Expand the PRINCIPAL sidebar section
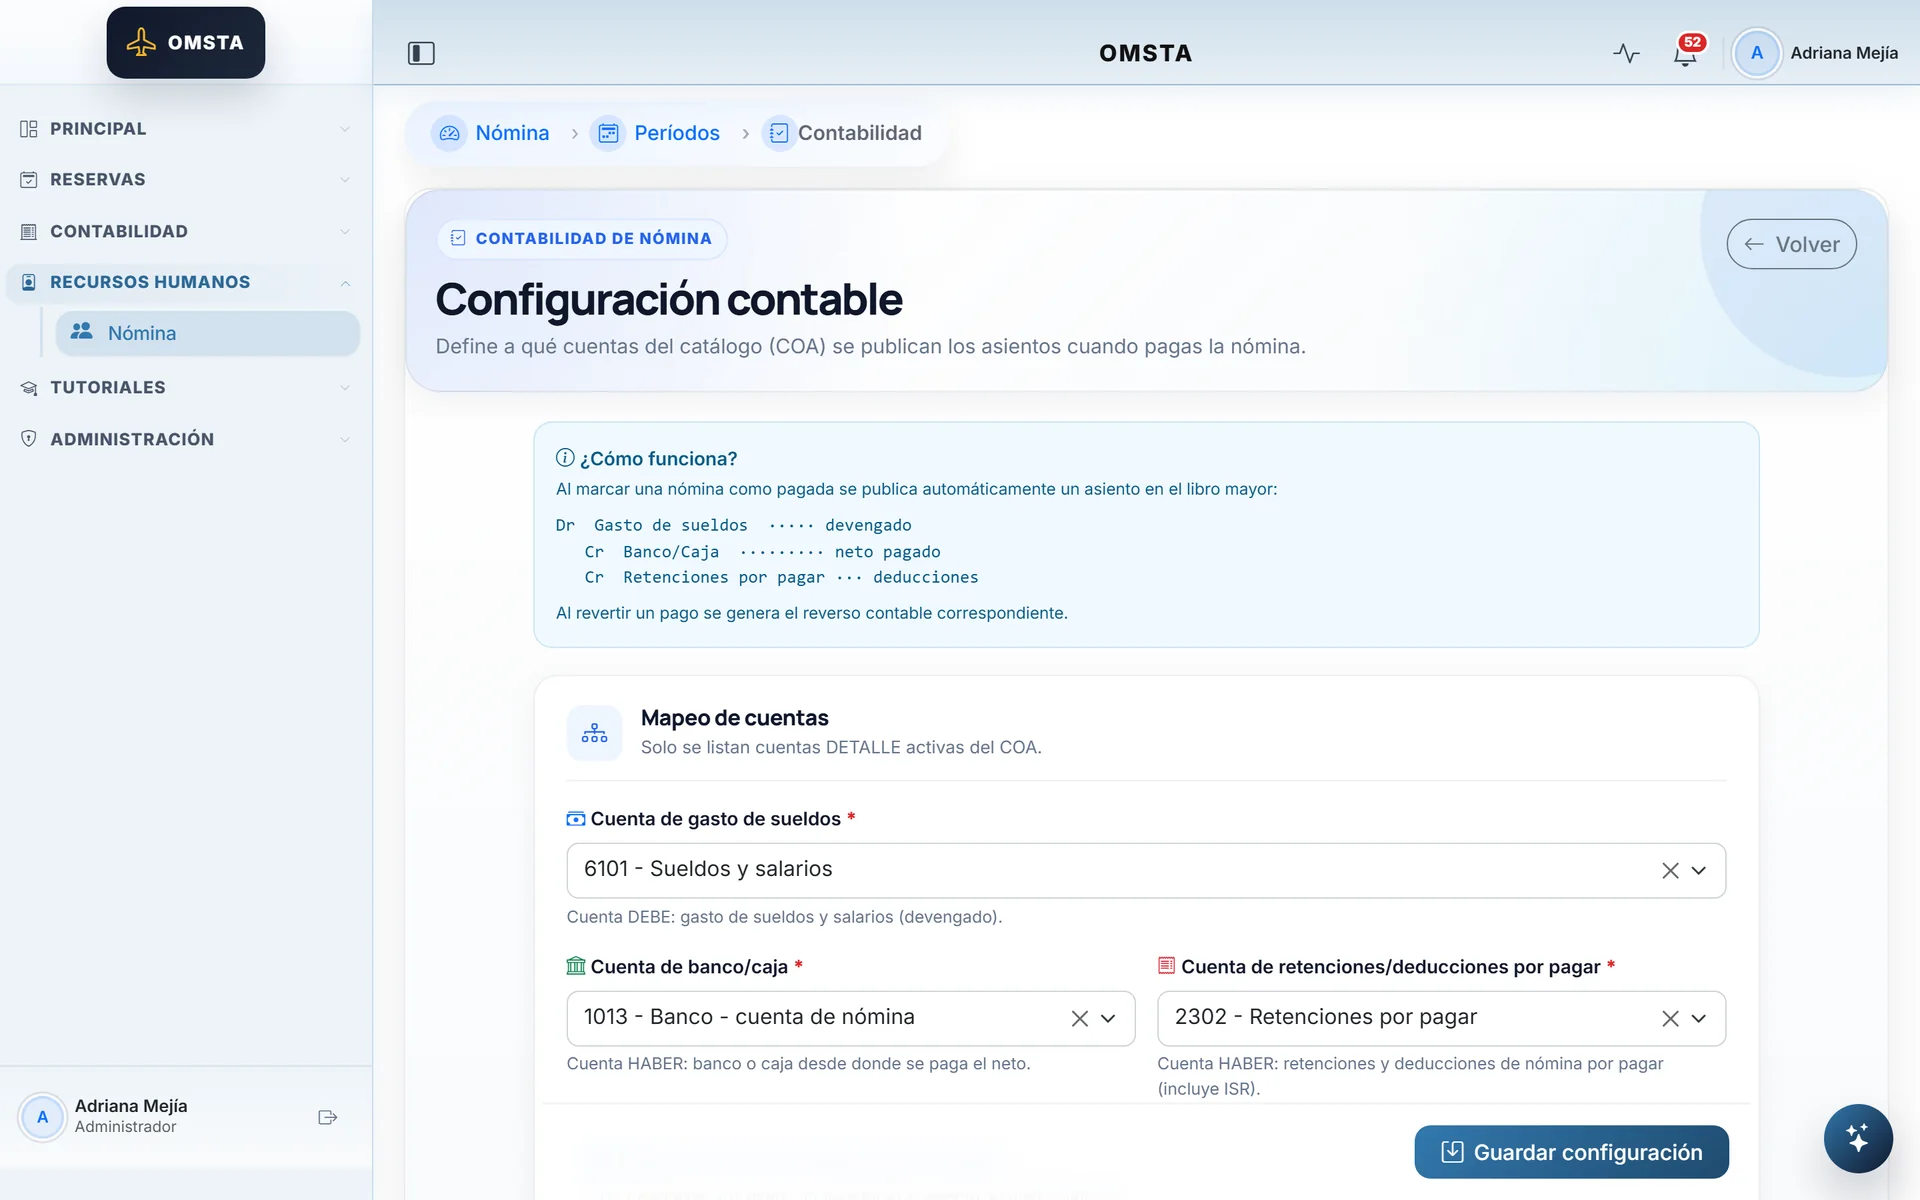Viewport: 1920px width, 1200px height. coord(186,129)
